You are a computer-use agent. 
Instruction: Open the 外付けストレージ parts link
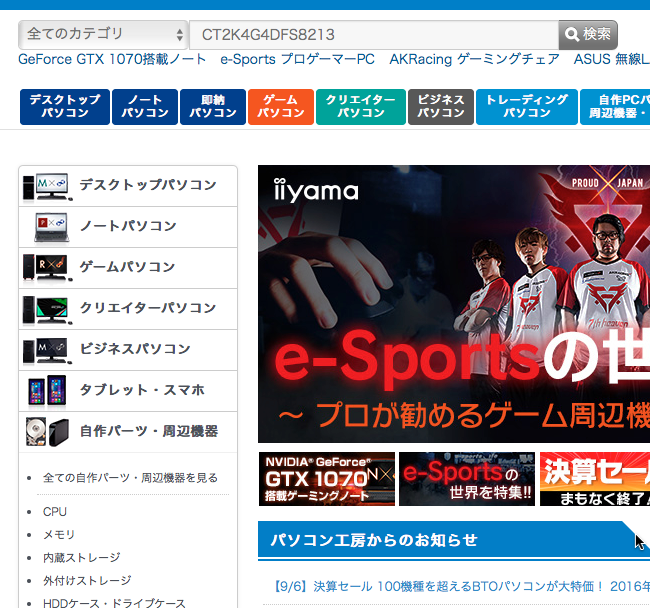[87, 580]
